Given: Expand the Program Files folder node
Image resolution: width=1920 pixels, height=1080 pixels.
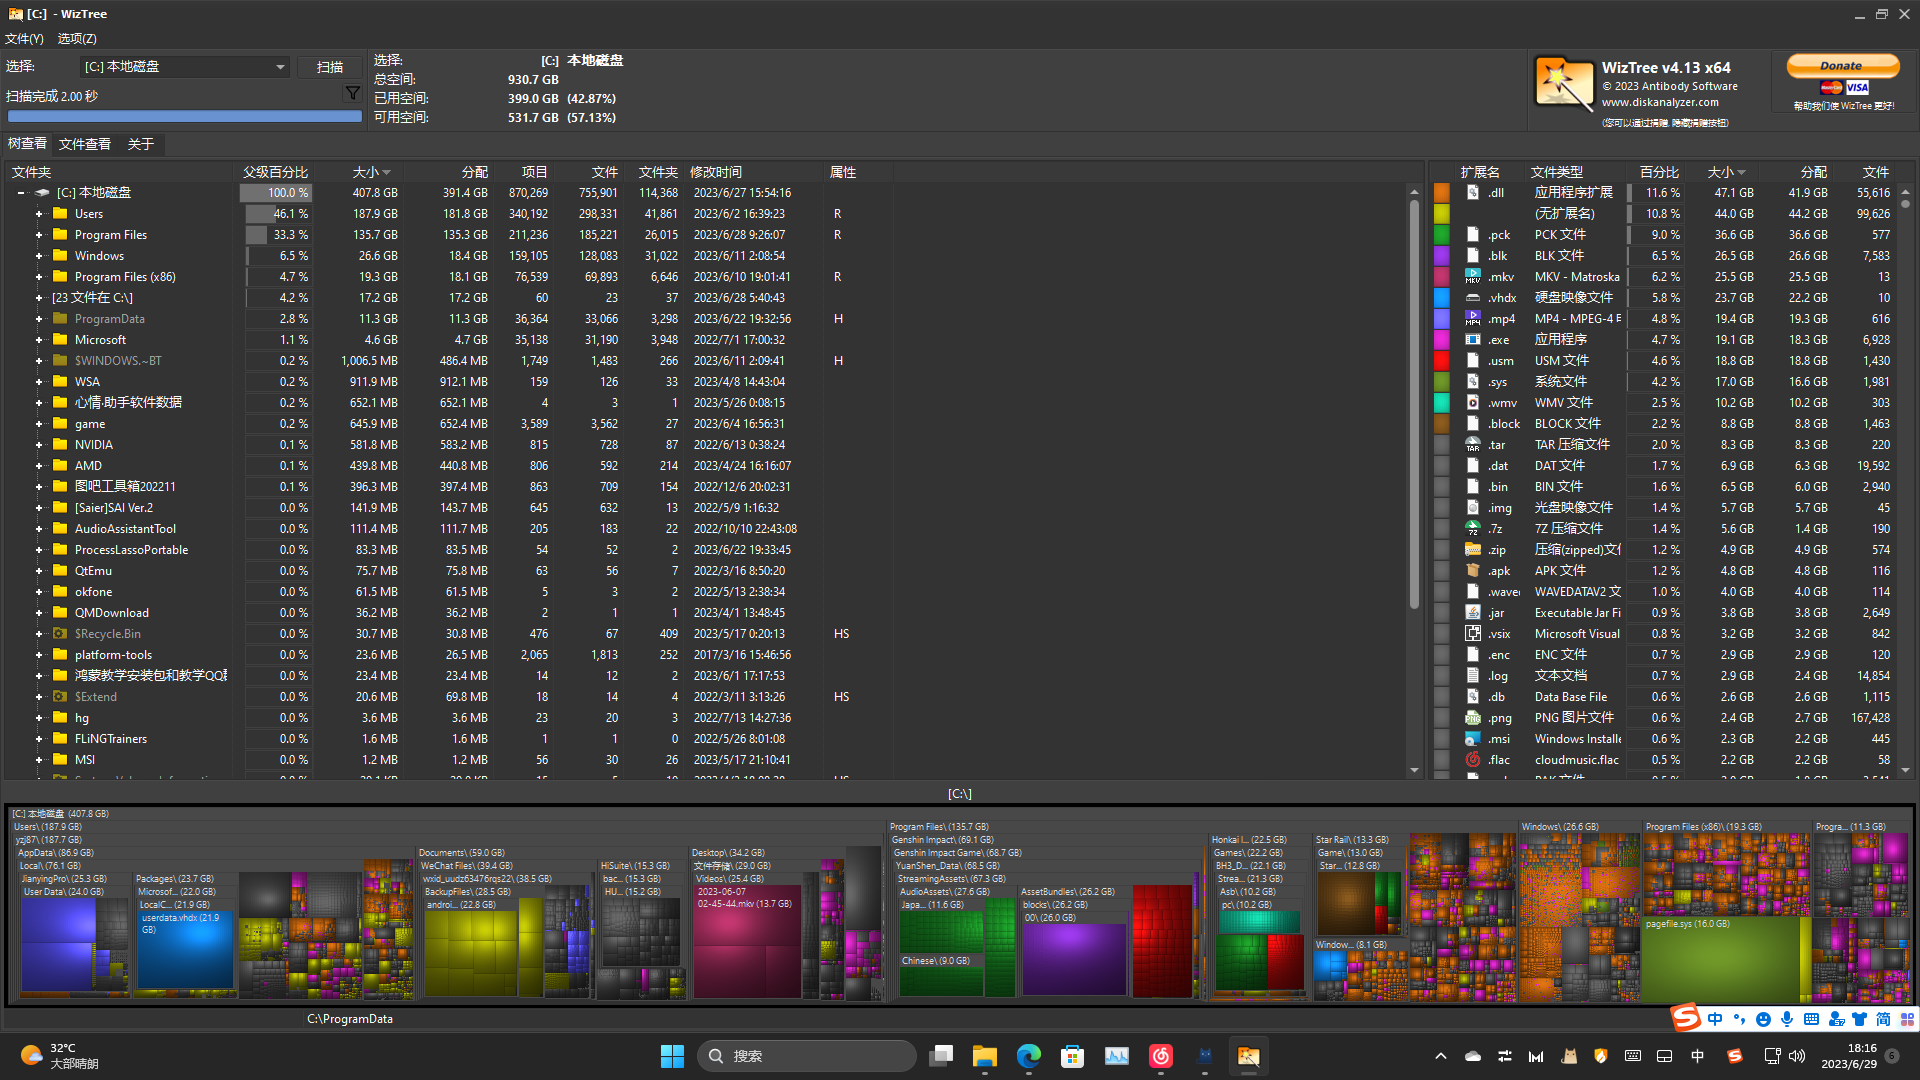Looking at the screenshot, I should 39,235.
